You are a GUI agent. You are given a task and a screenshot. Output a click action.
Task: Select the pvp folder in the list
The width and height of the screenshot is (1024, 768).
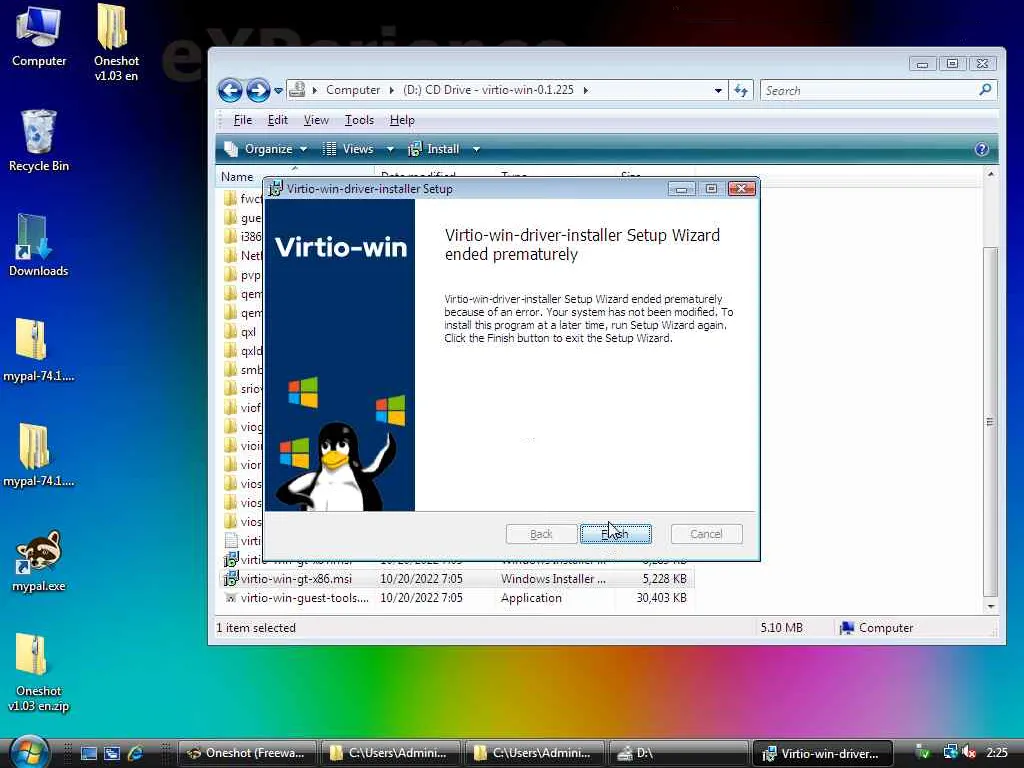click(242, 275)
